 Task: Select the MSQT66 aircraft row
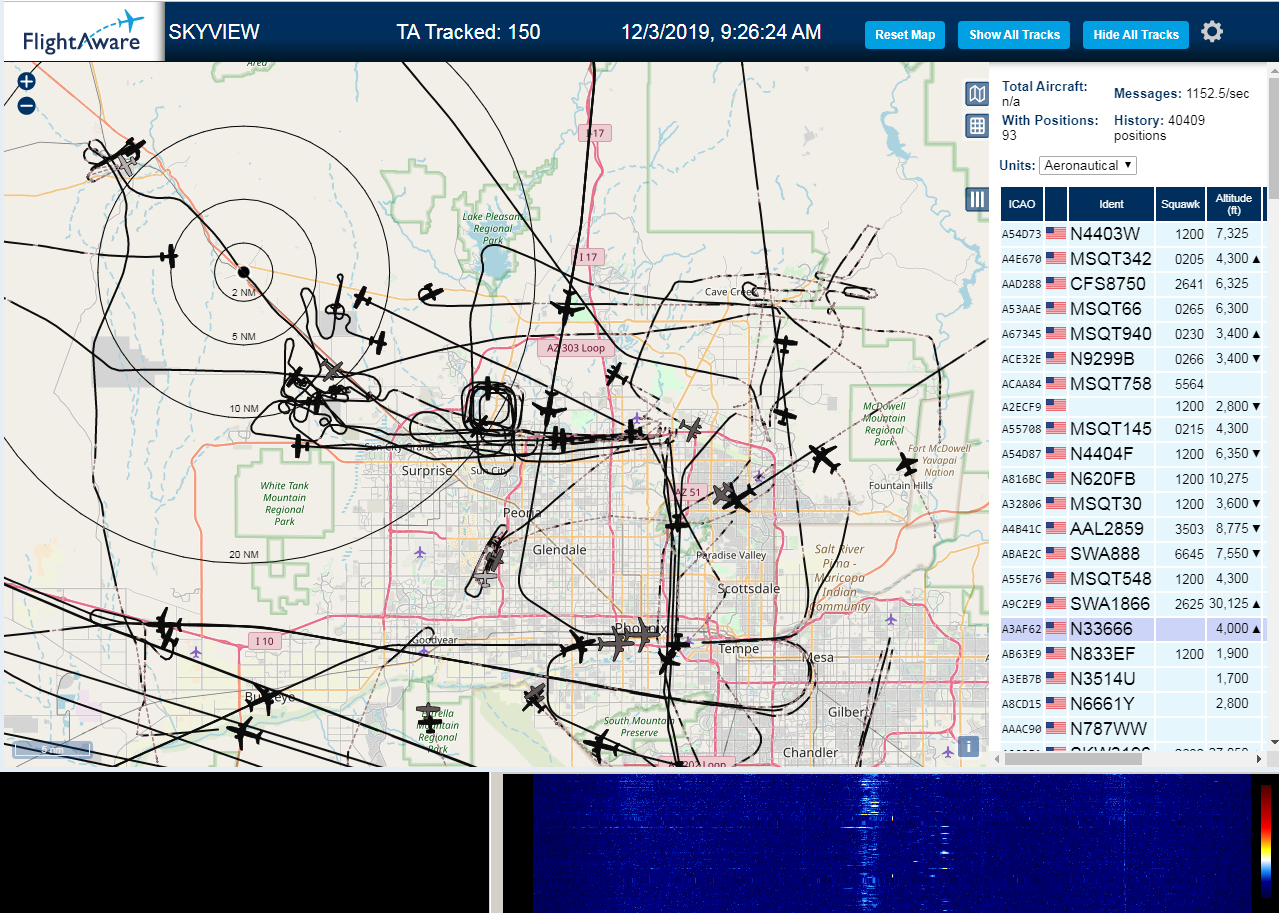1133,309
